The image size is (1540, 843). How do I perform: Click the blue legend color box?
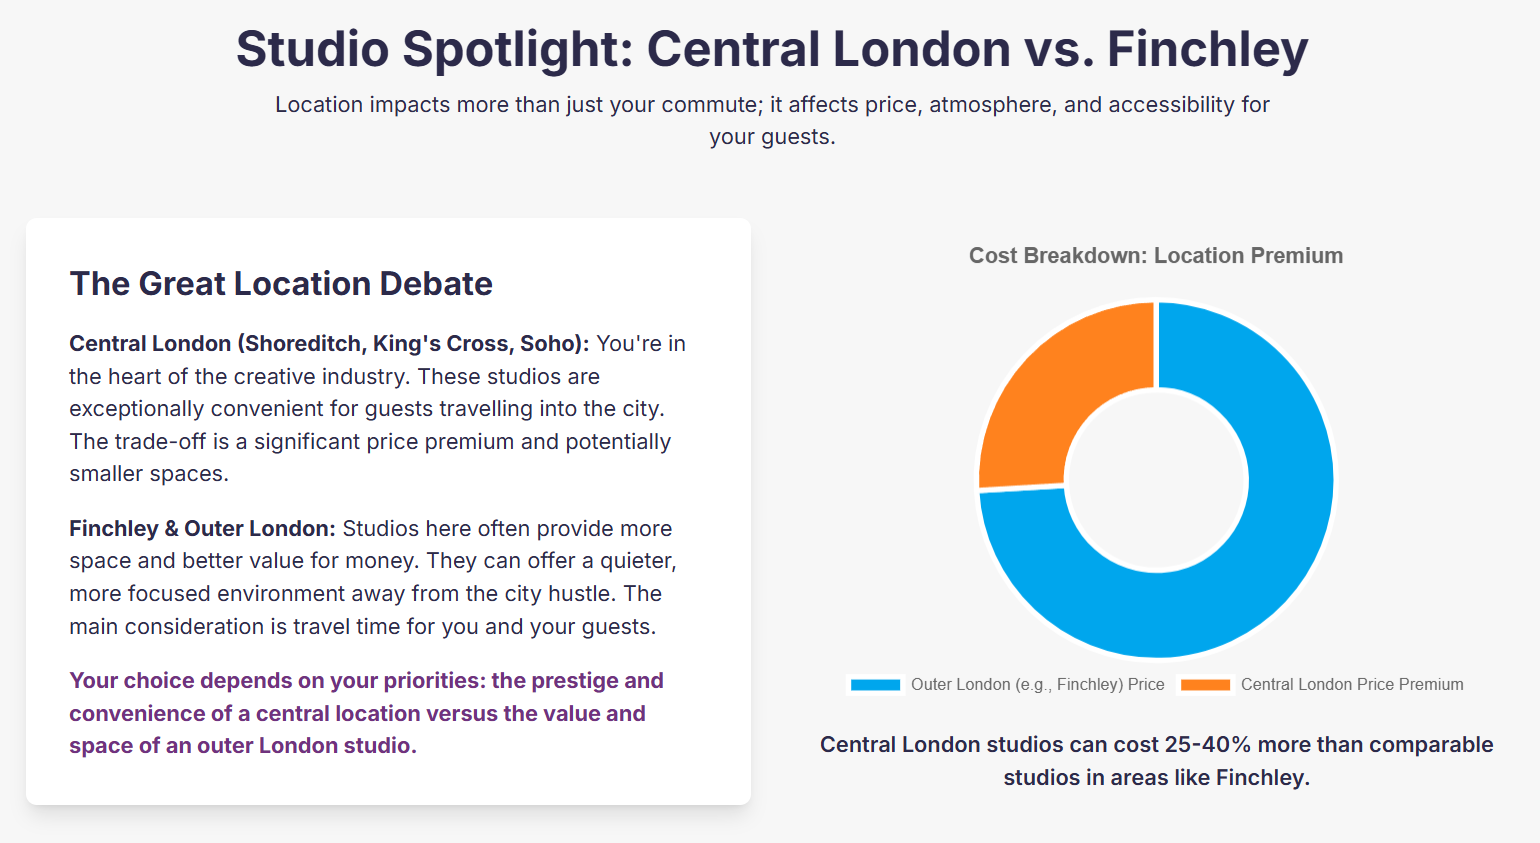tap(875, 685)
